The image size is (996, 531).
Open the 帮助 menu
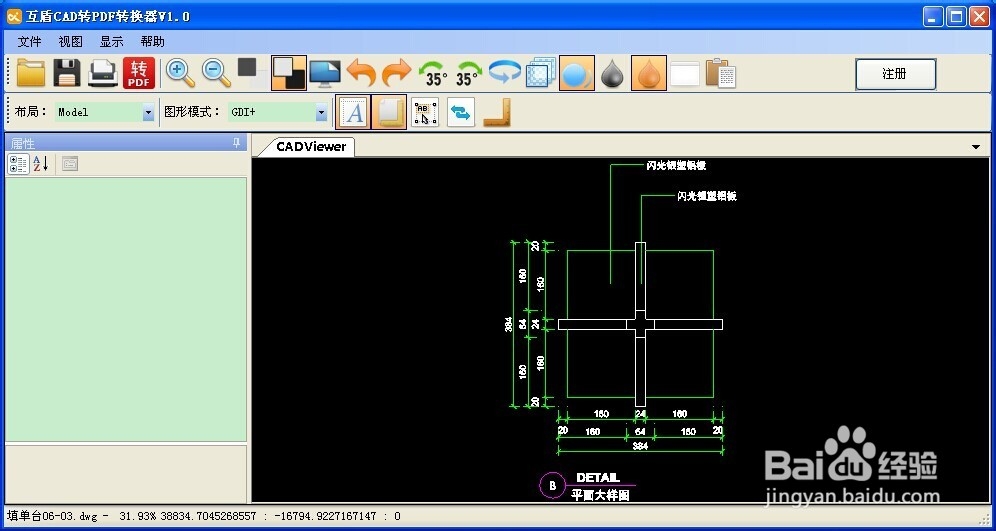click(x=152, y=42)
